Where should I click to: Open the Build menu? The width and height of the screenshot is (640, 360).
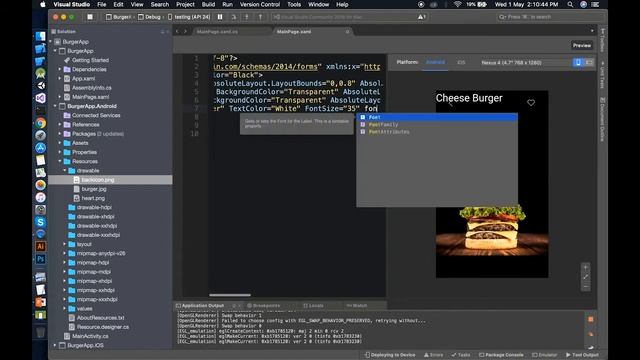coord(208,4)
